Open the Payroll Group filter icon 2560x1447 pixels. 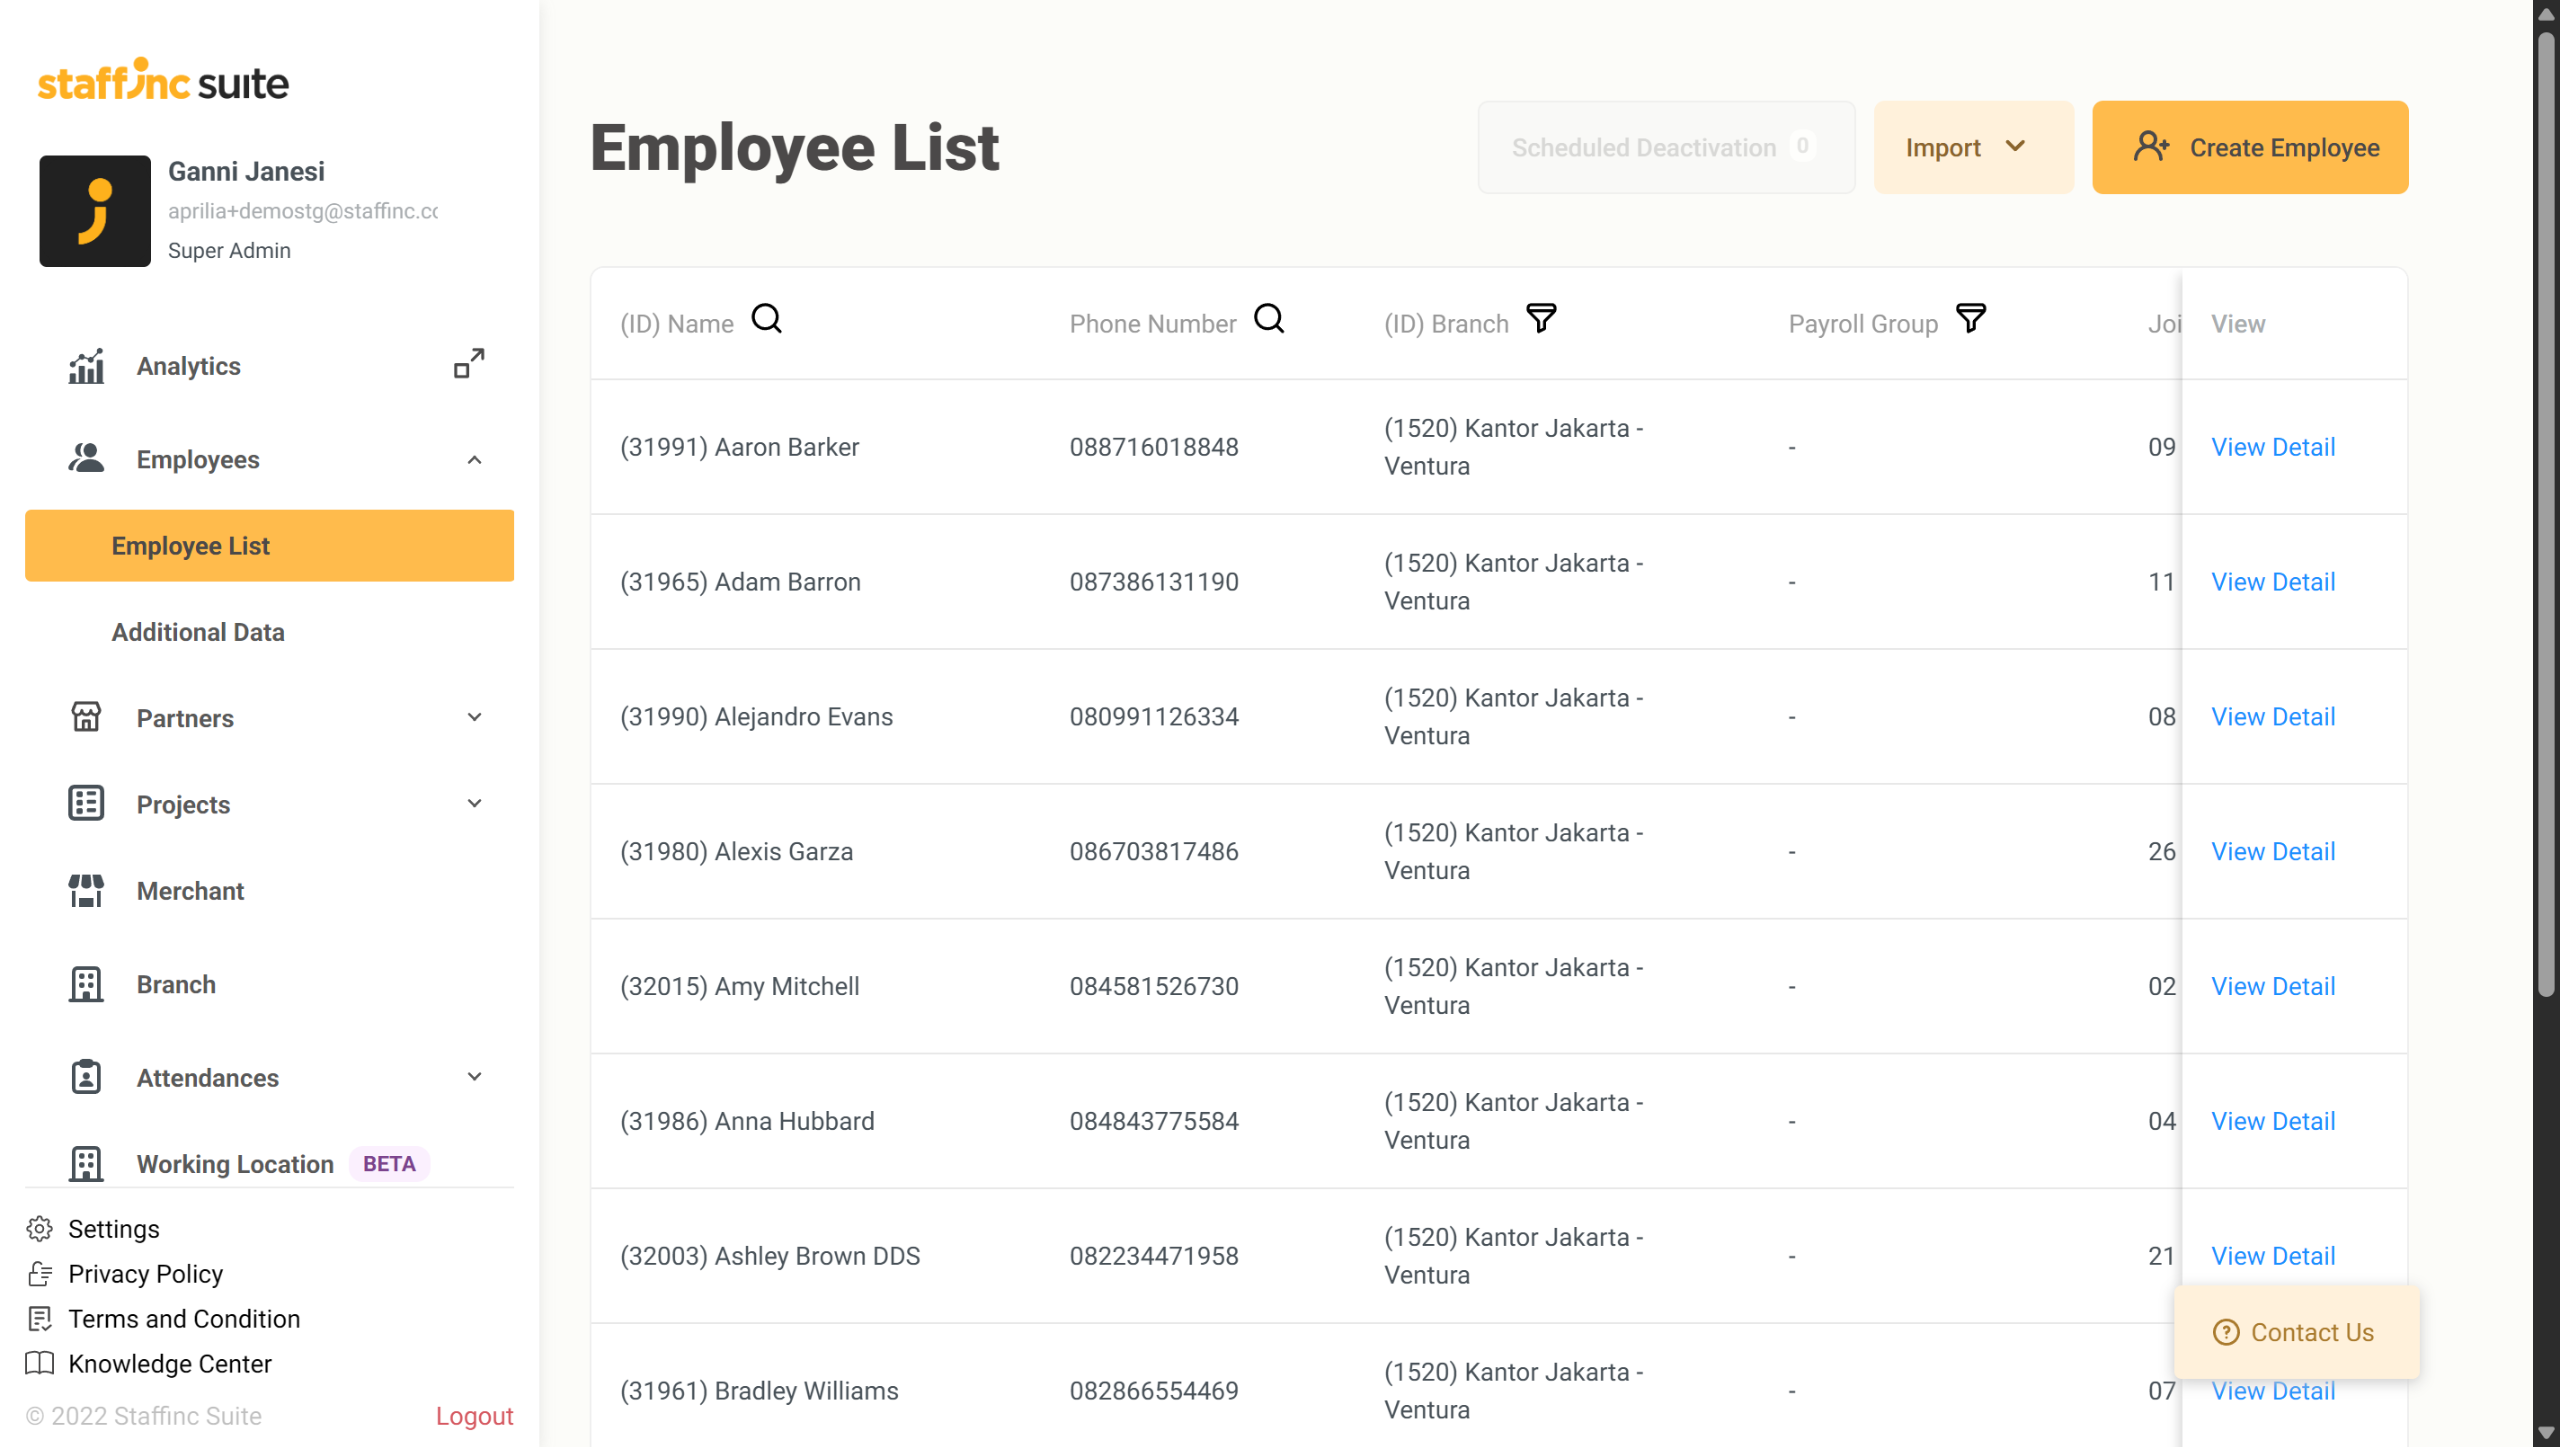click(x=1970, y=319)
